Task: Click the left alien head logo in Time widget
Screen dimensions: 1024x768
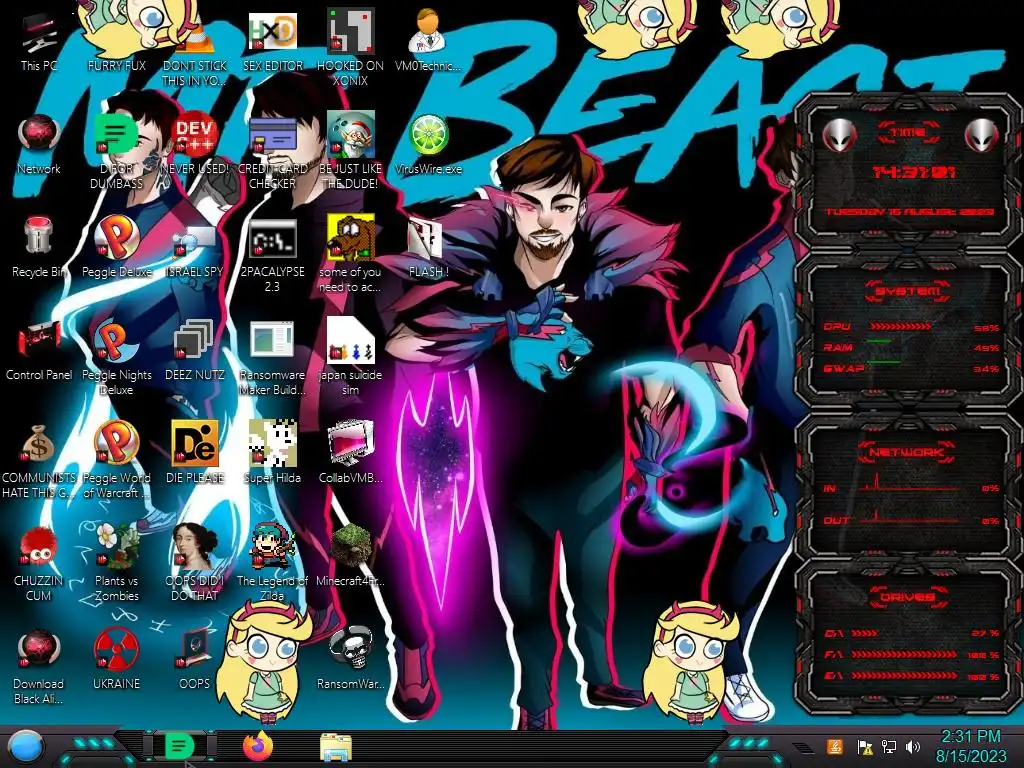Action: point(839,135)
